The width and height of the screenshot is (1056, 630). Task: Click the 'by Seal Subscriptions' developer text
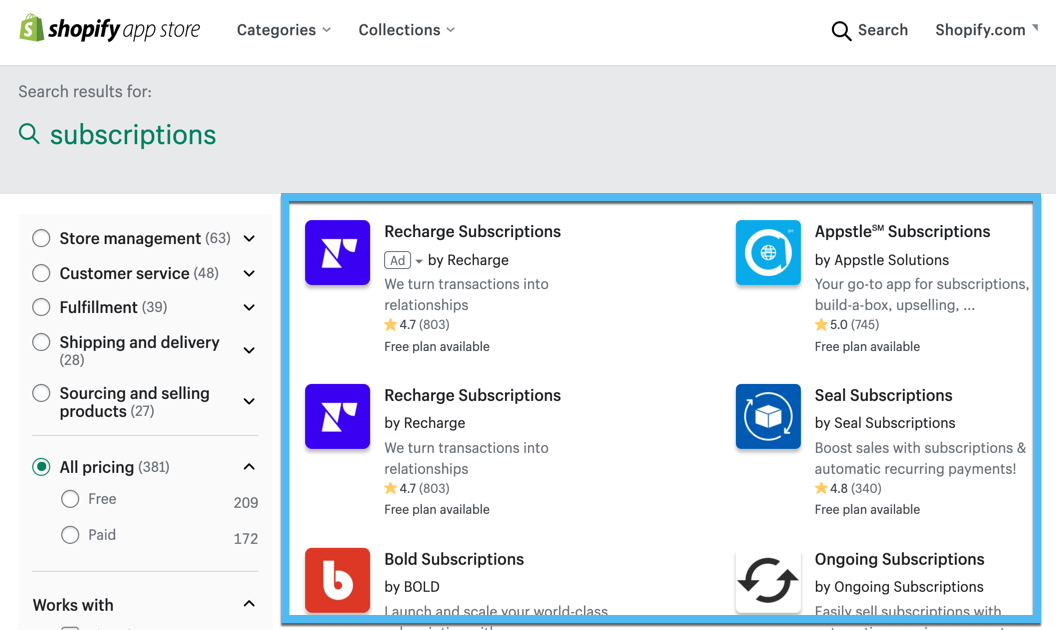[885, 423]
